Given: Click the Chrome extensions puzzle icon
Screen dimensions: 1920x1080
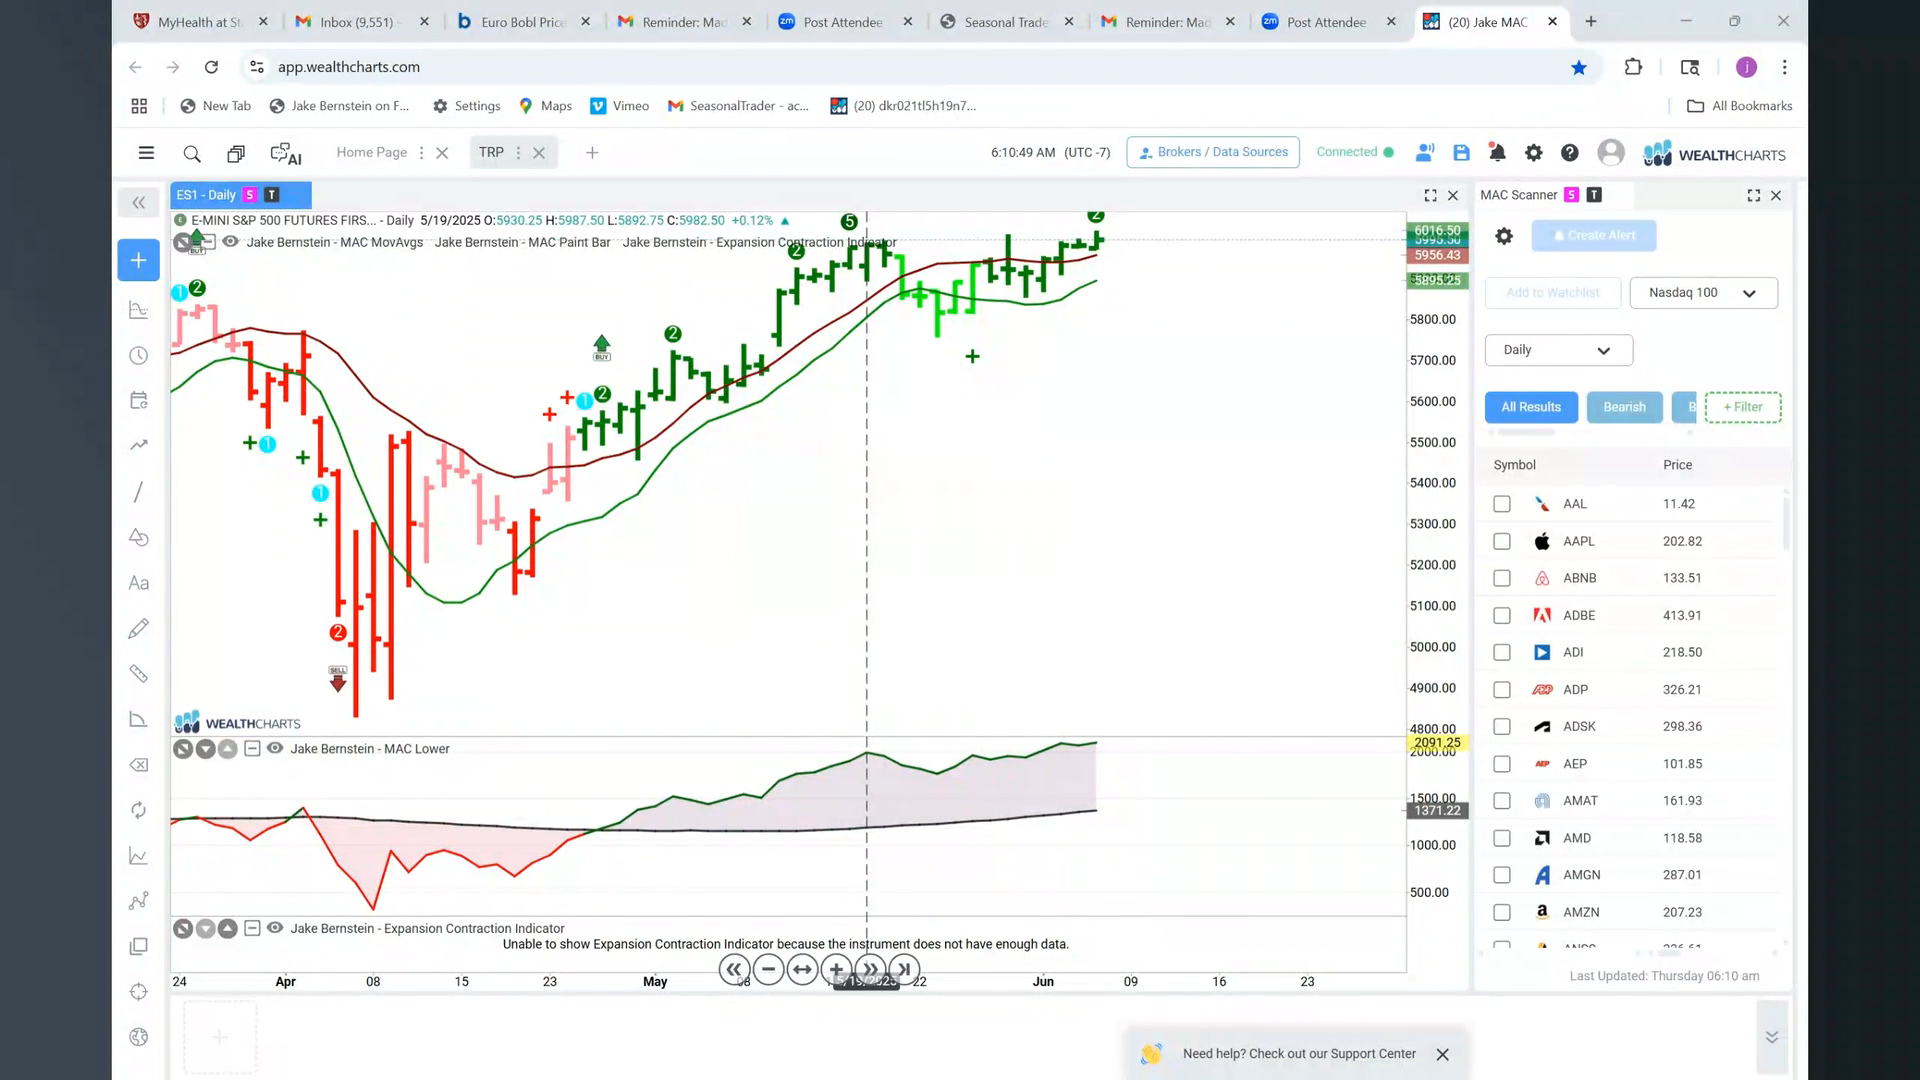Looking at the screenshot, I should pyautogui.click(x=1633, y=67).
